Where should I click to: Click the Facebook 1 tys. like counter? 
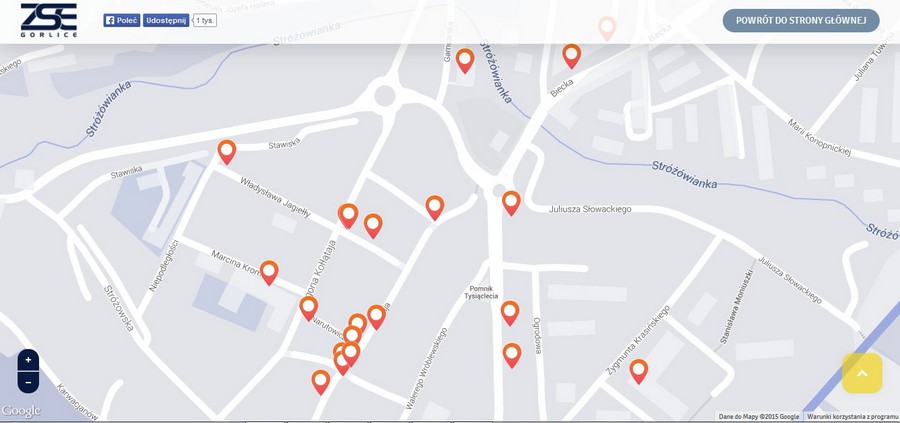(204, 20)
